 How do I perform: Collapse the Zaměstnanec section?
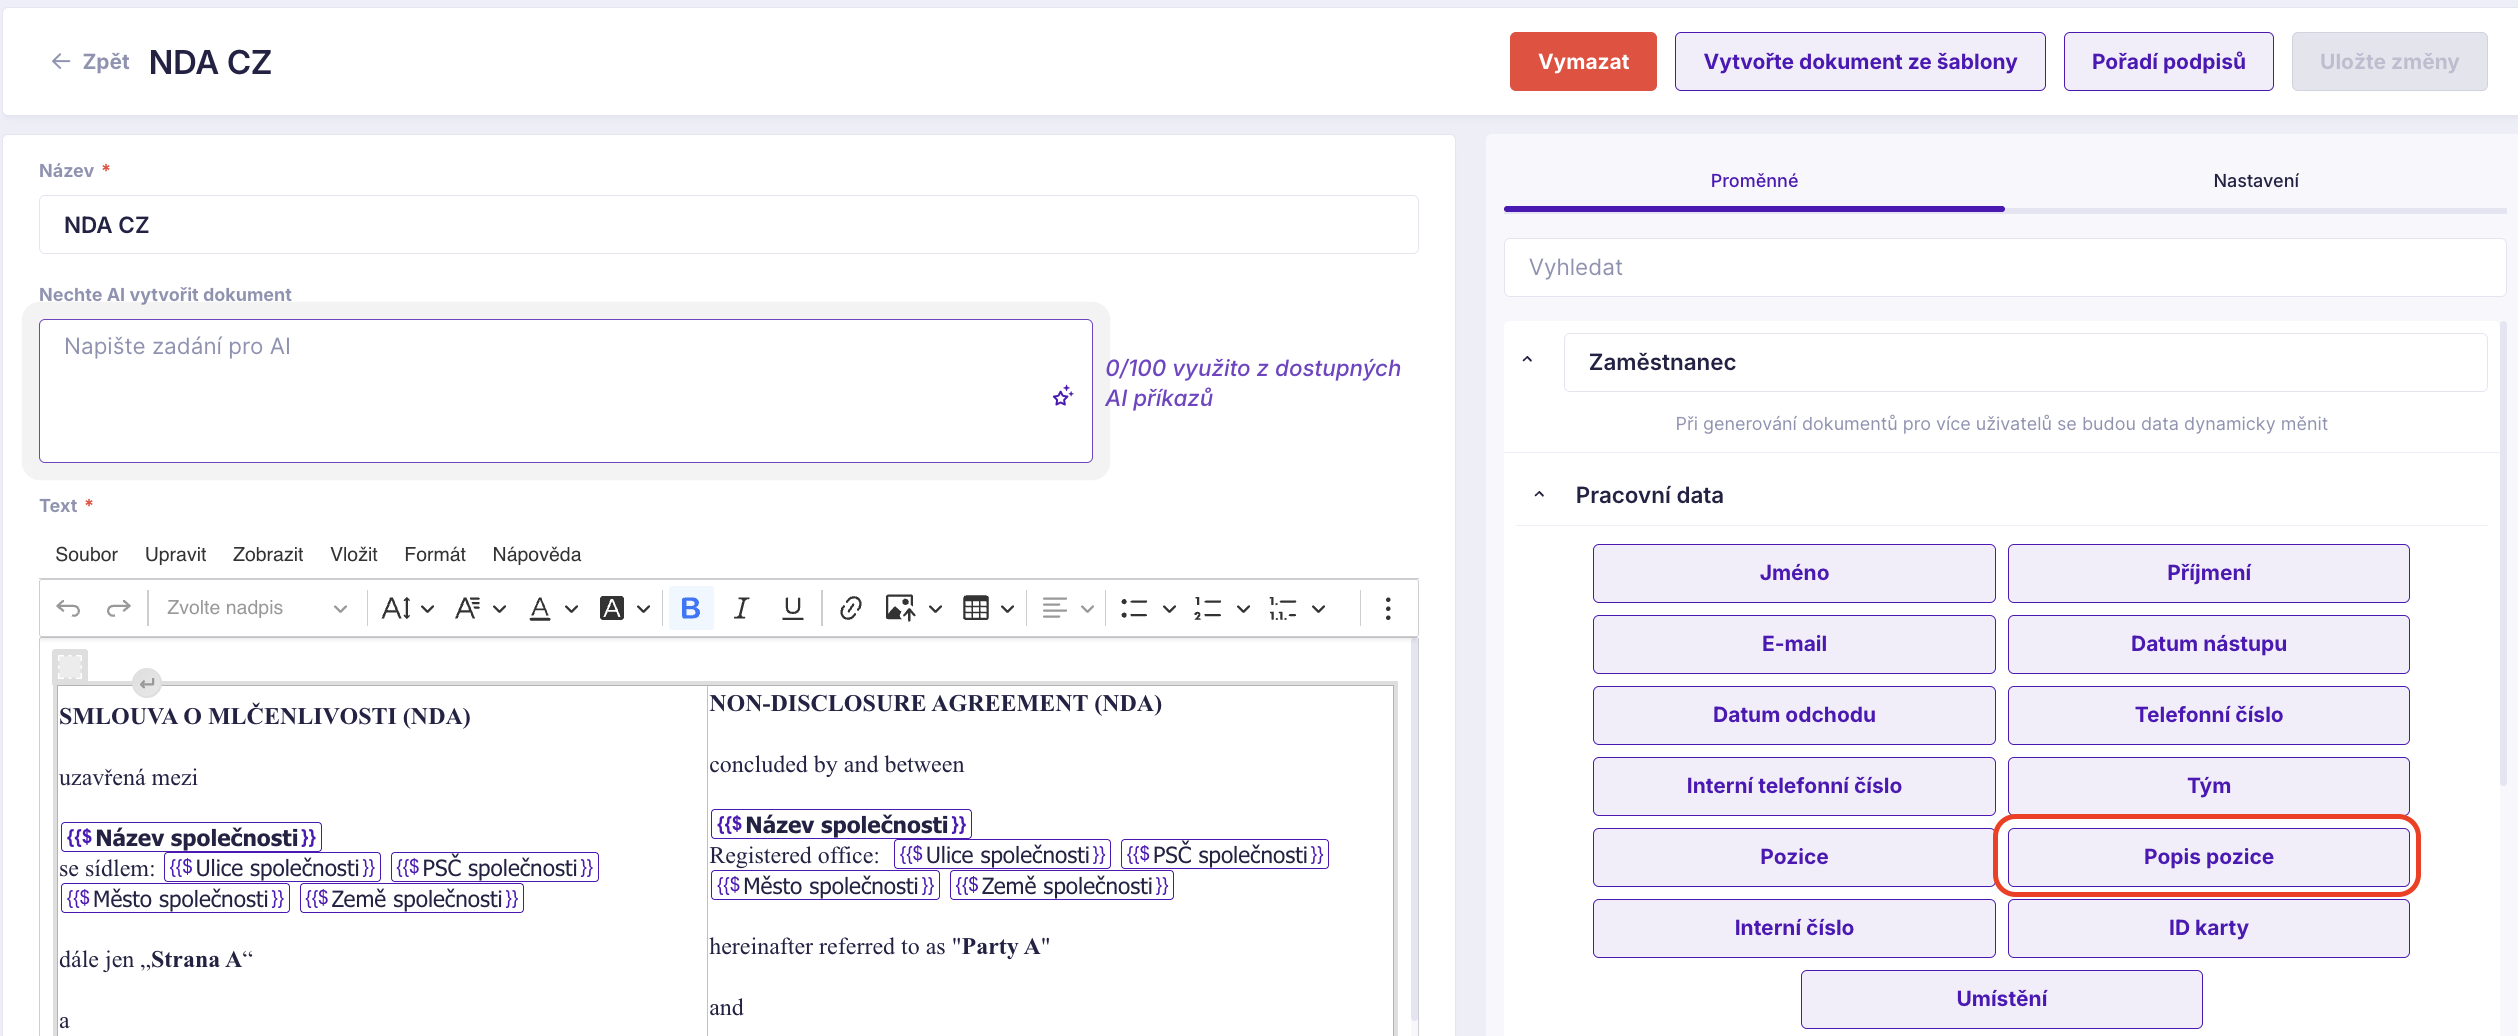(1527, 361)
